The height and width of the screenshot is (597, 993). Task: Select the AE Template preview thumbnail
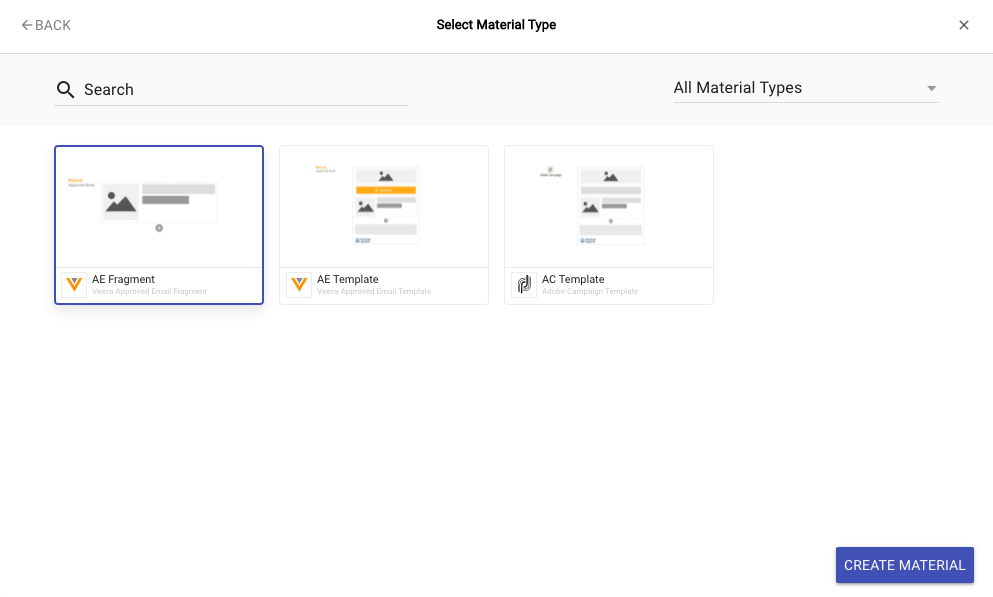[384, 206]
